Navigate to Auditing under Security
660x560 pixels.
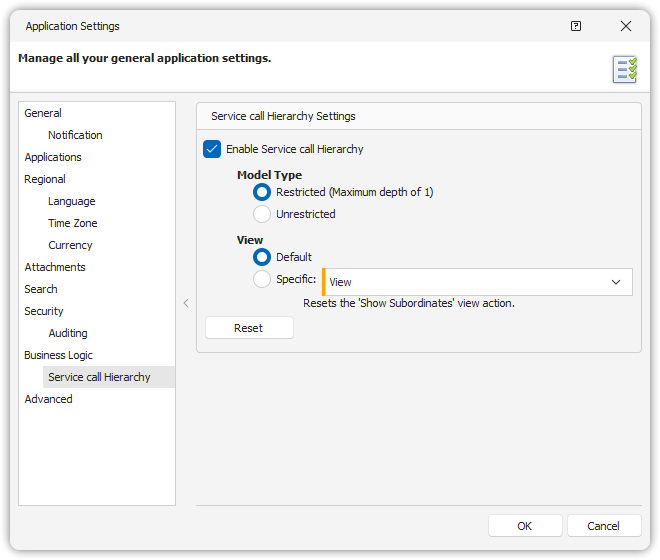pyautogui.click(x=68, y=333)
